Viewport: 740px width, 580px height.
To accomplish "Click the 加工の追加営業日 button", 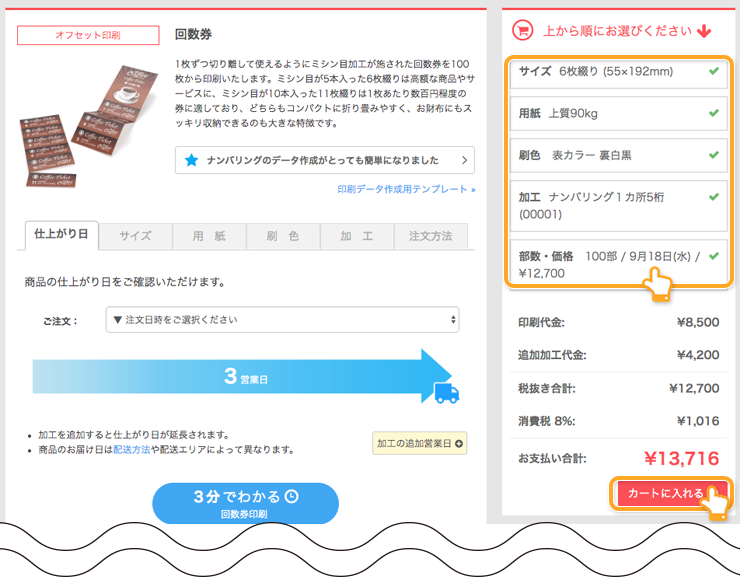I will (x=420, y=444).
